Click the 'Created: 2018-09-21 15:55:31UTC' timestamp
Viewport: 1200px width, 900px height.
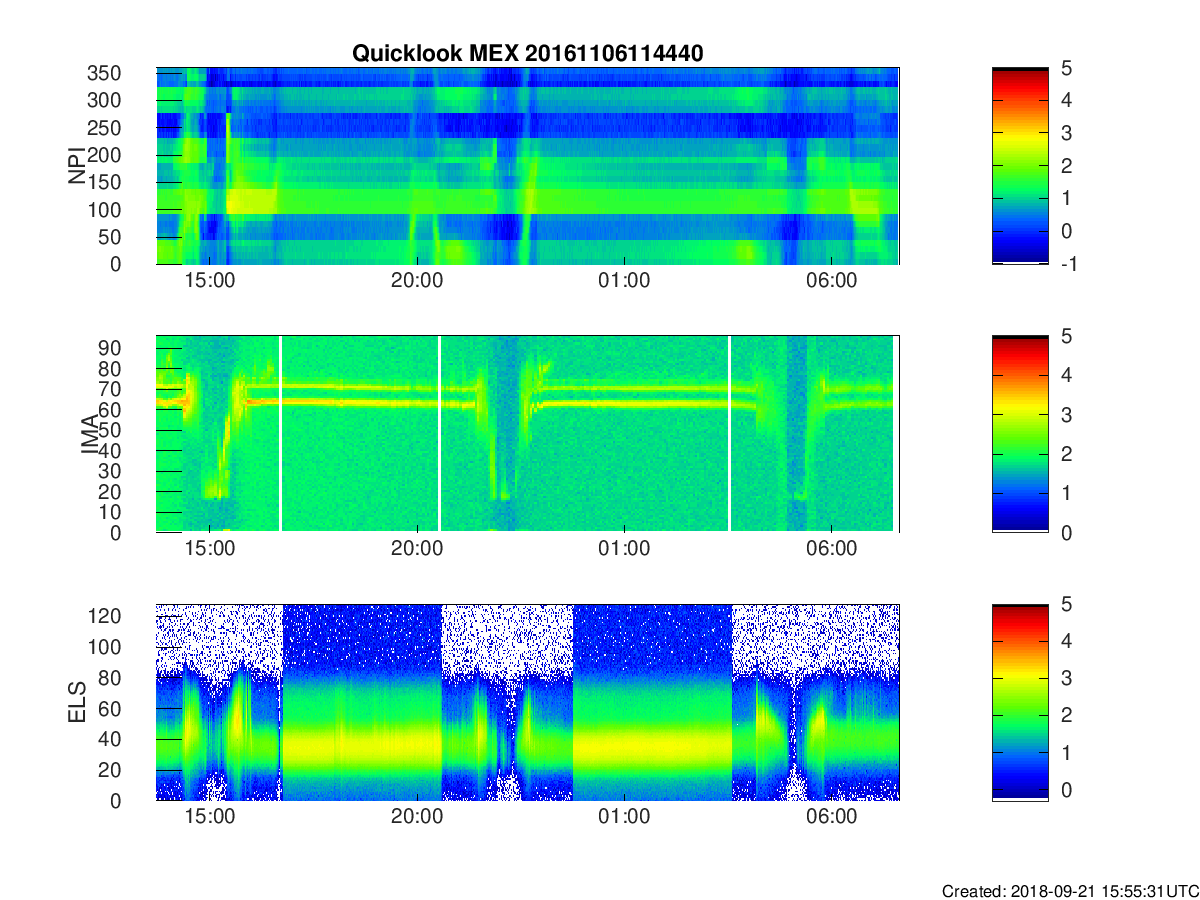click(1069, 891)
